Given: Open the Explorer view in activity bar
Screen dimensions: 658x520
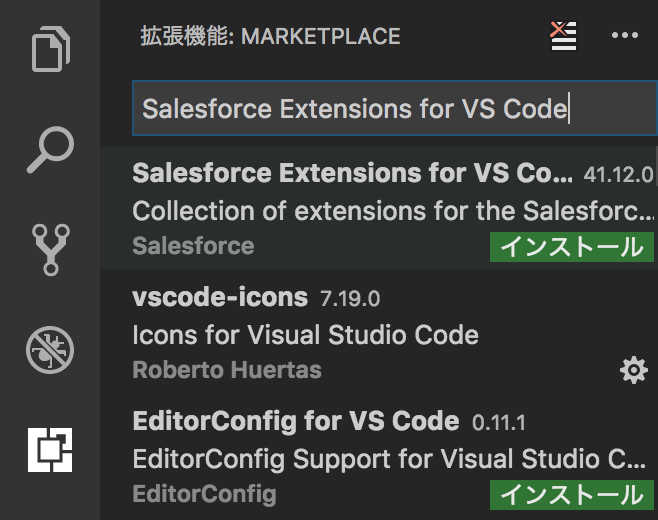Looking at the screenshot, I should pos(50,50).
